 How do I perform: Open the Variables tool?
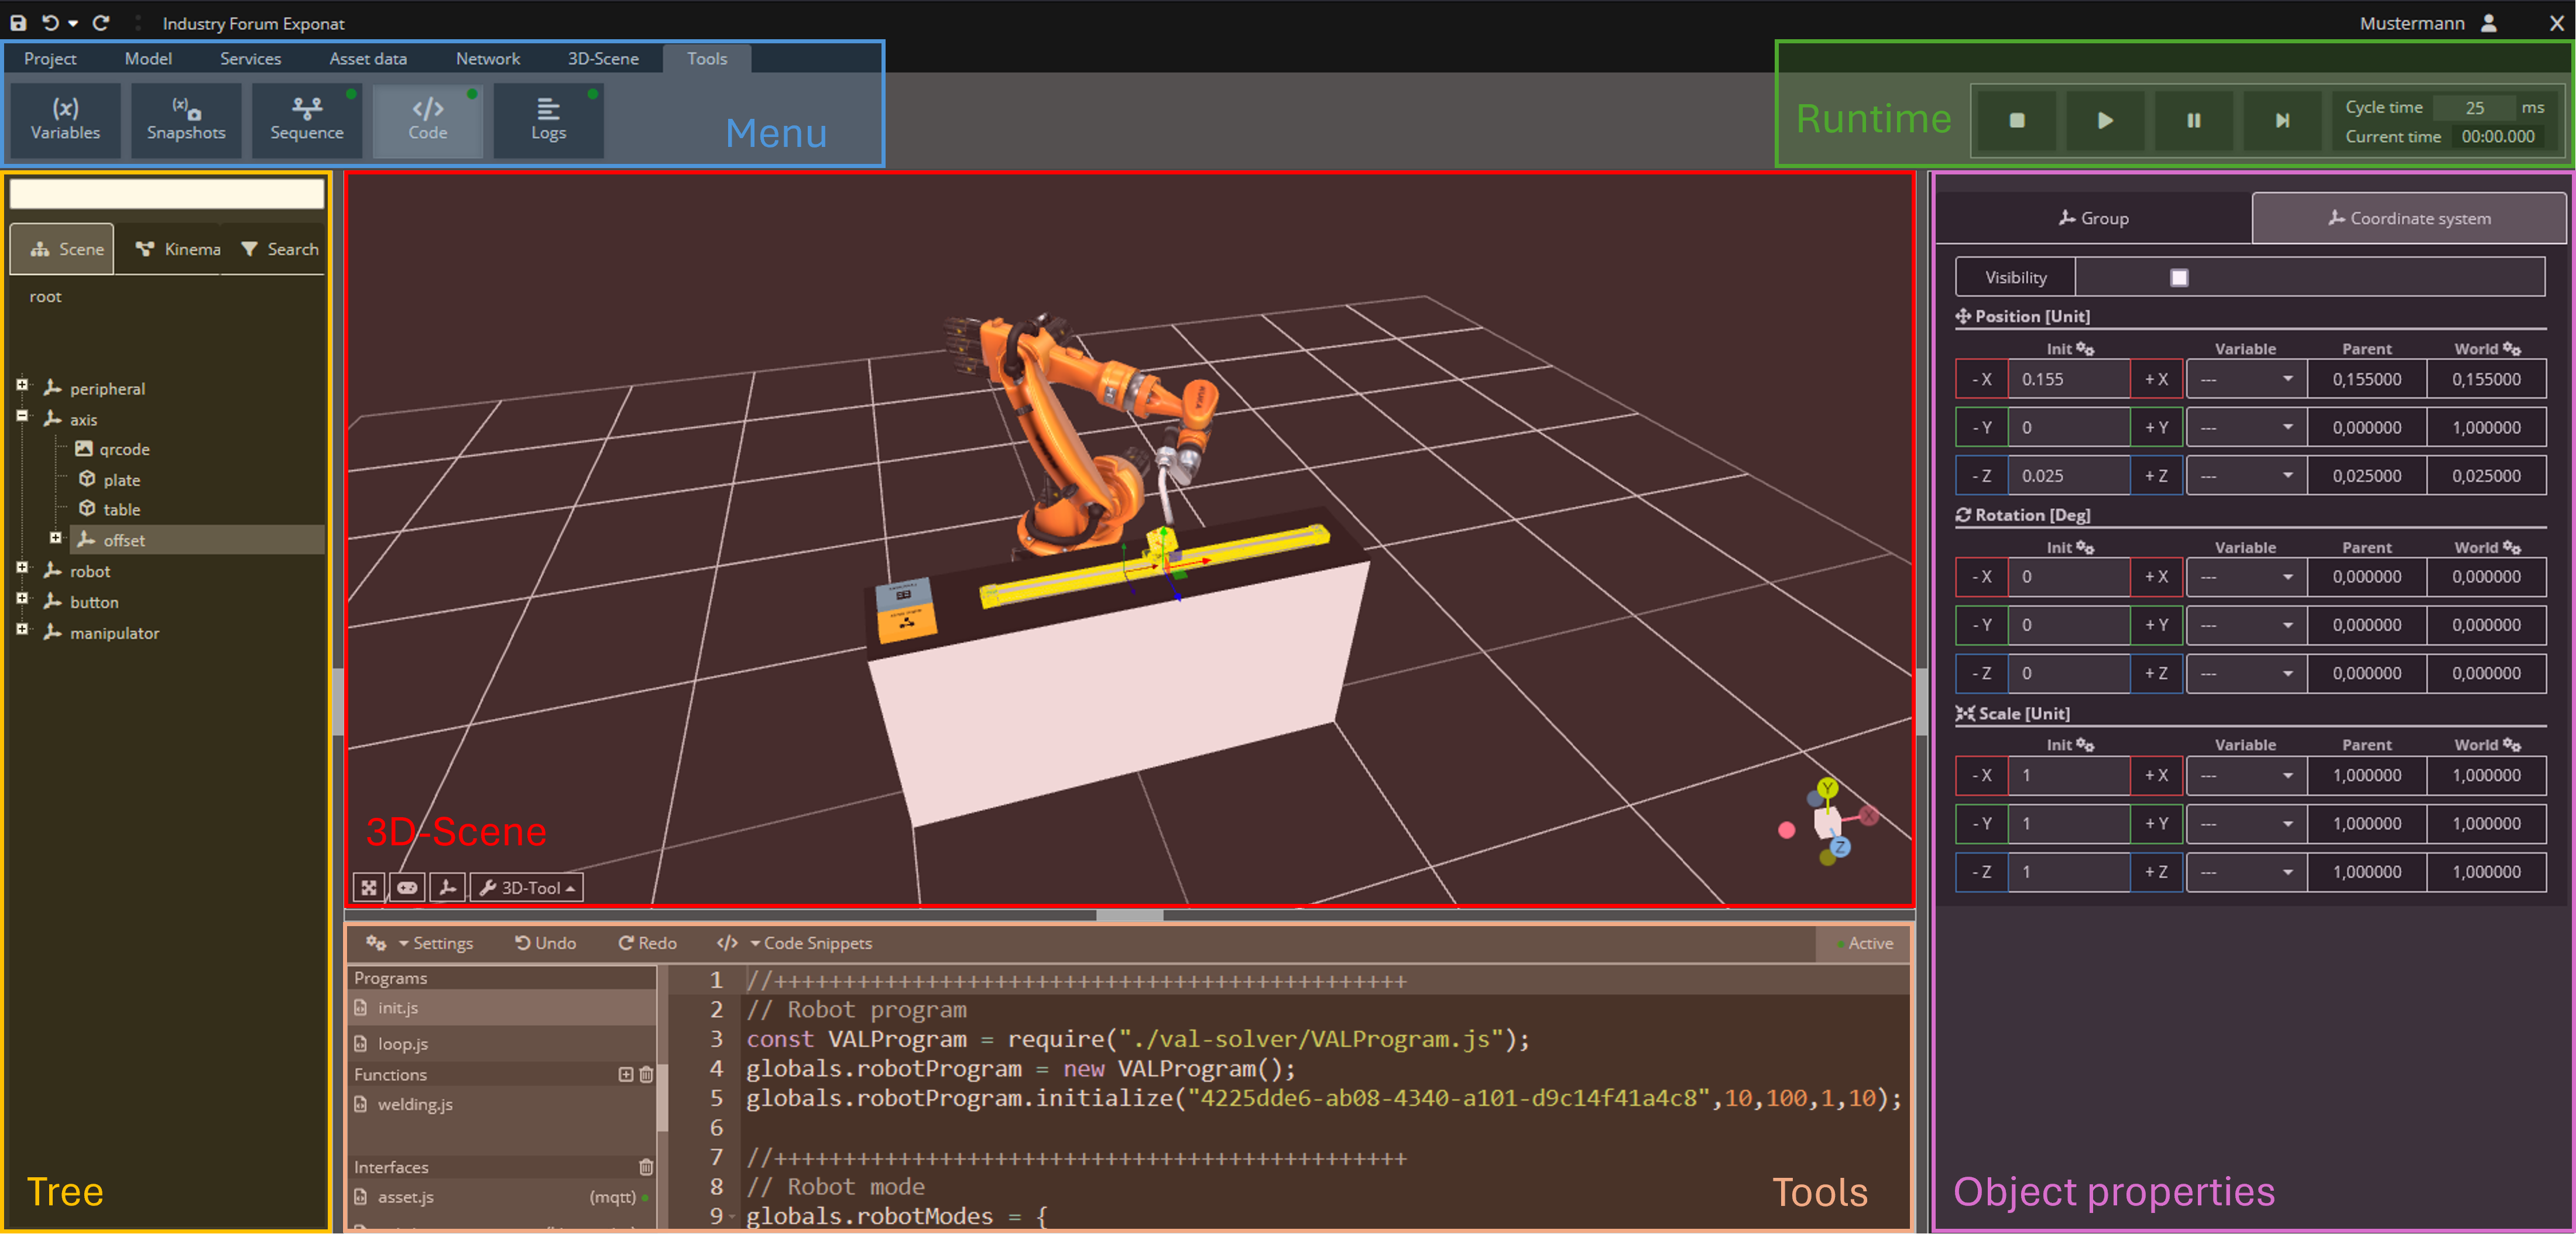pyautogui.click(x=65, y=119)
